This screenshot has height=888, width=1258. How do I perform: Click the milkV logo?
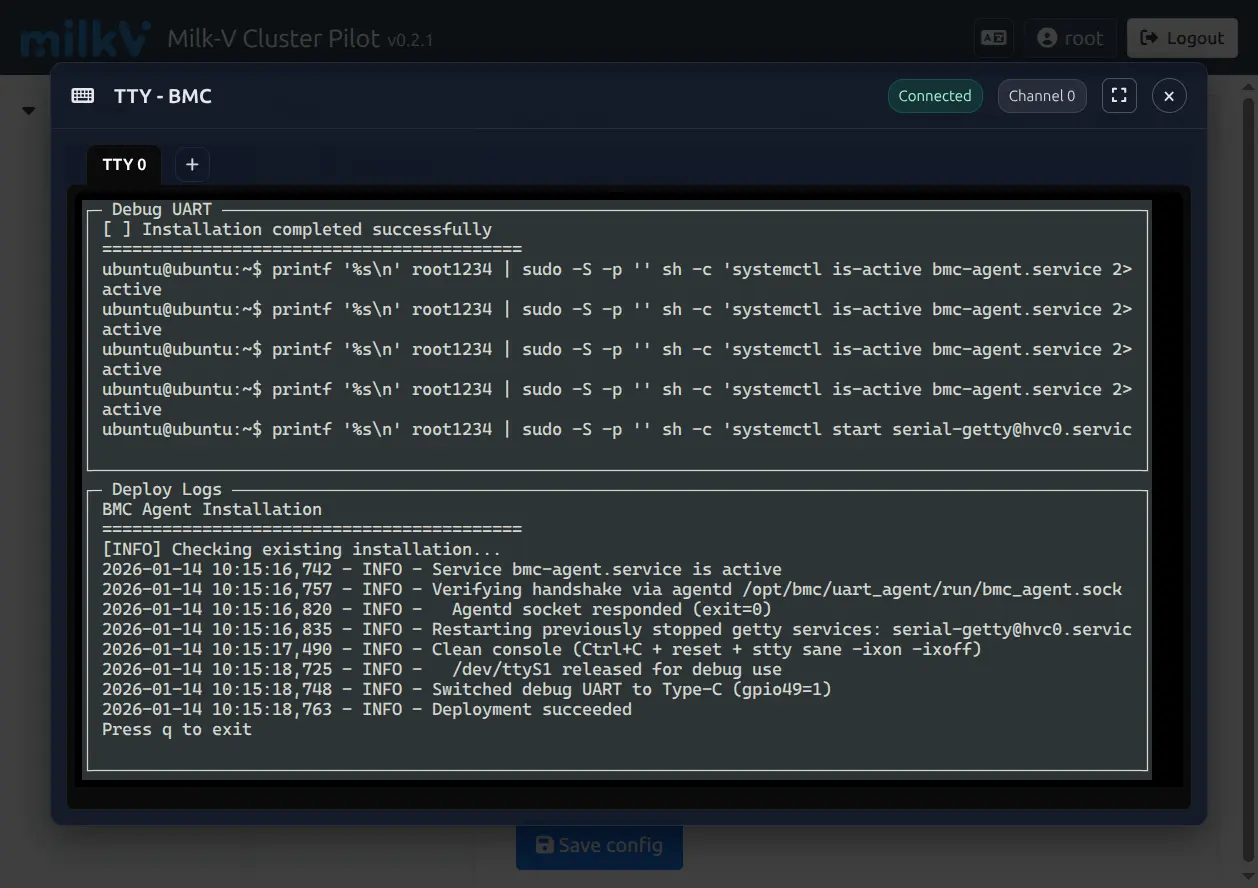[86, 38]
